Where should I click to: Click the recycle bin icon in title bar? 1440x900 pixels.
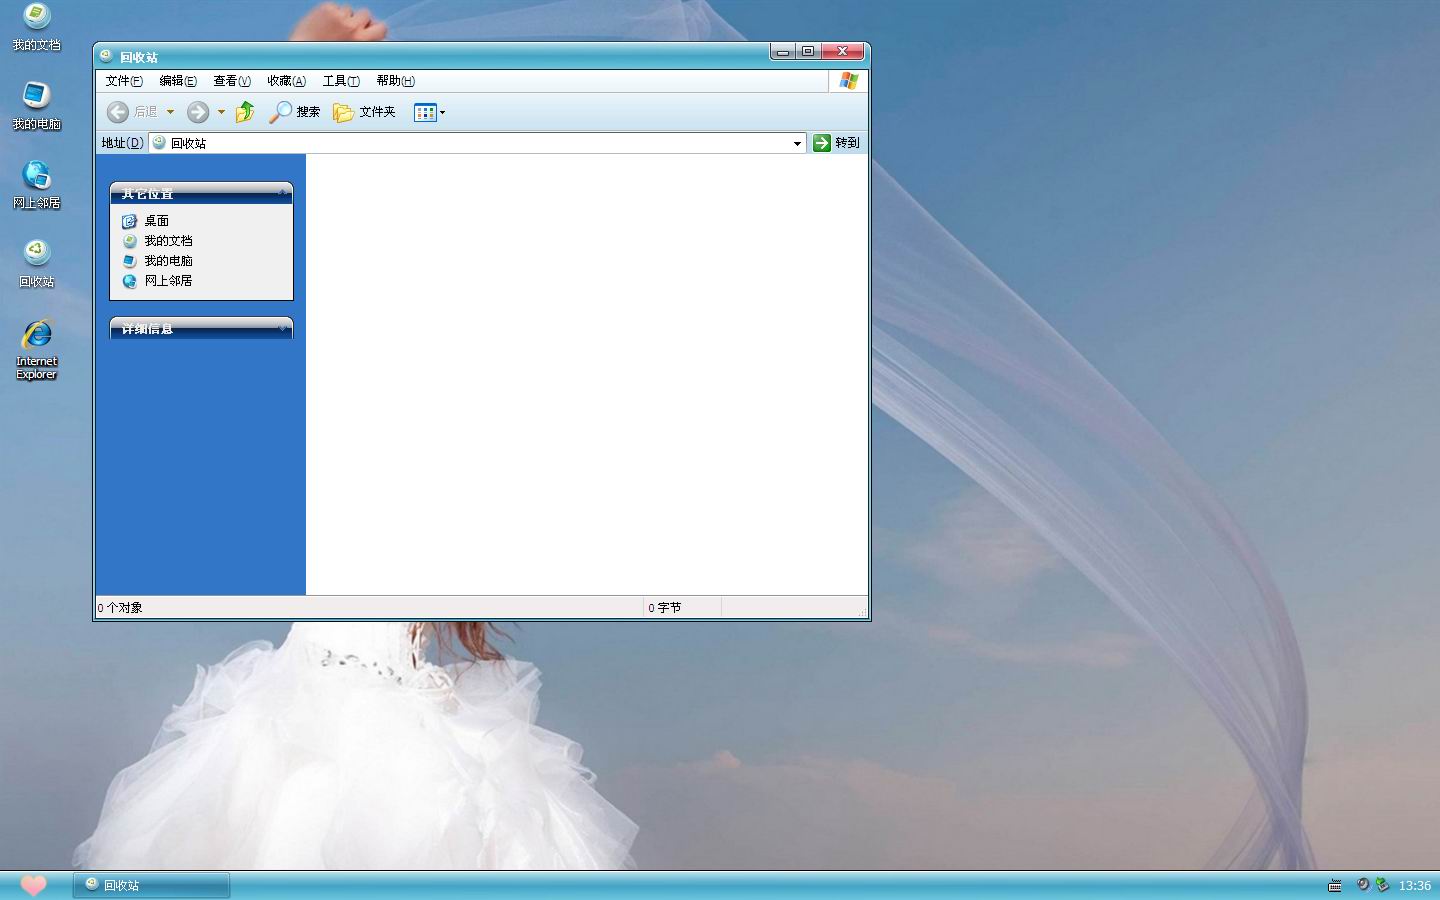(106, 56)
